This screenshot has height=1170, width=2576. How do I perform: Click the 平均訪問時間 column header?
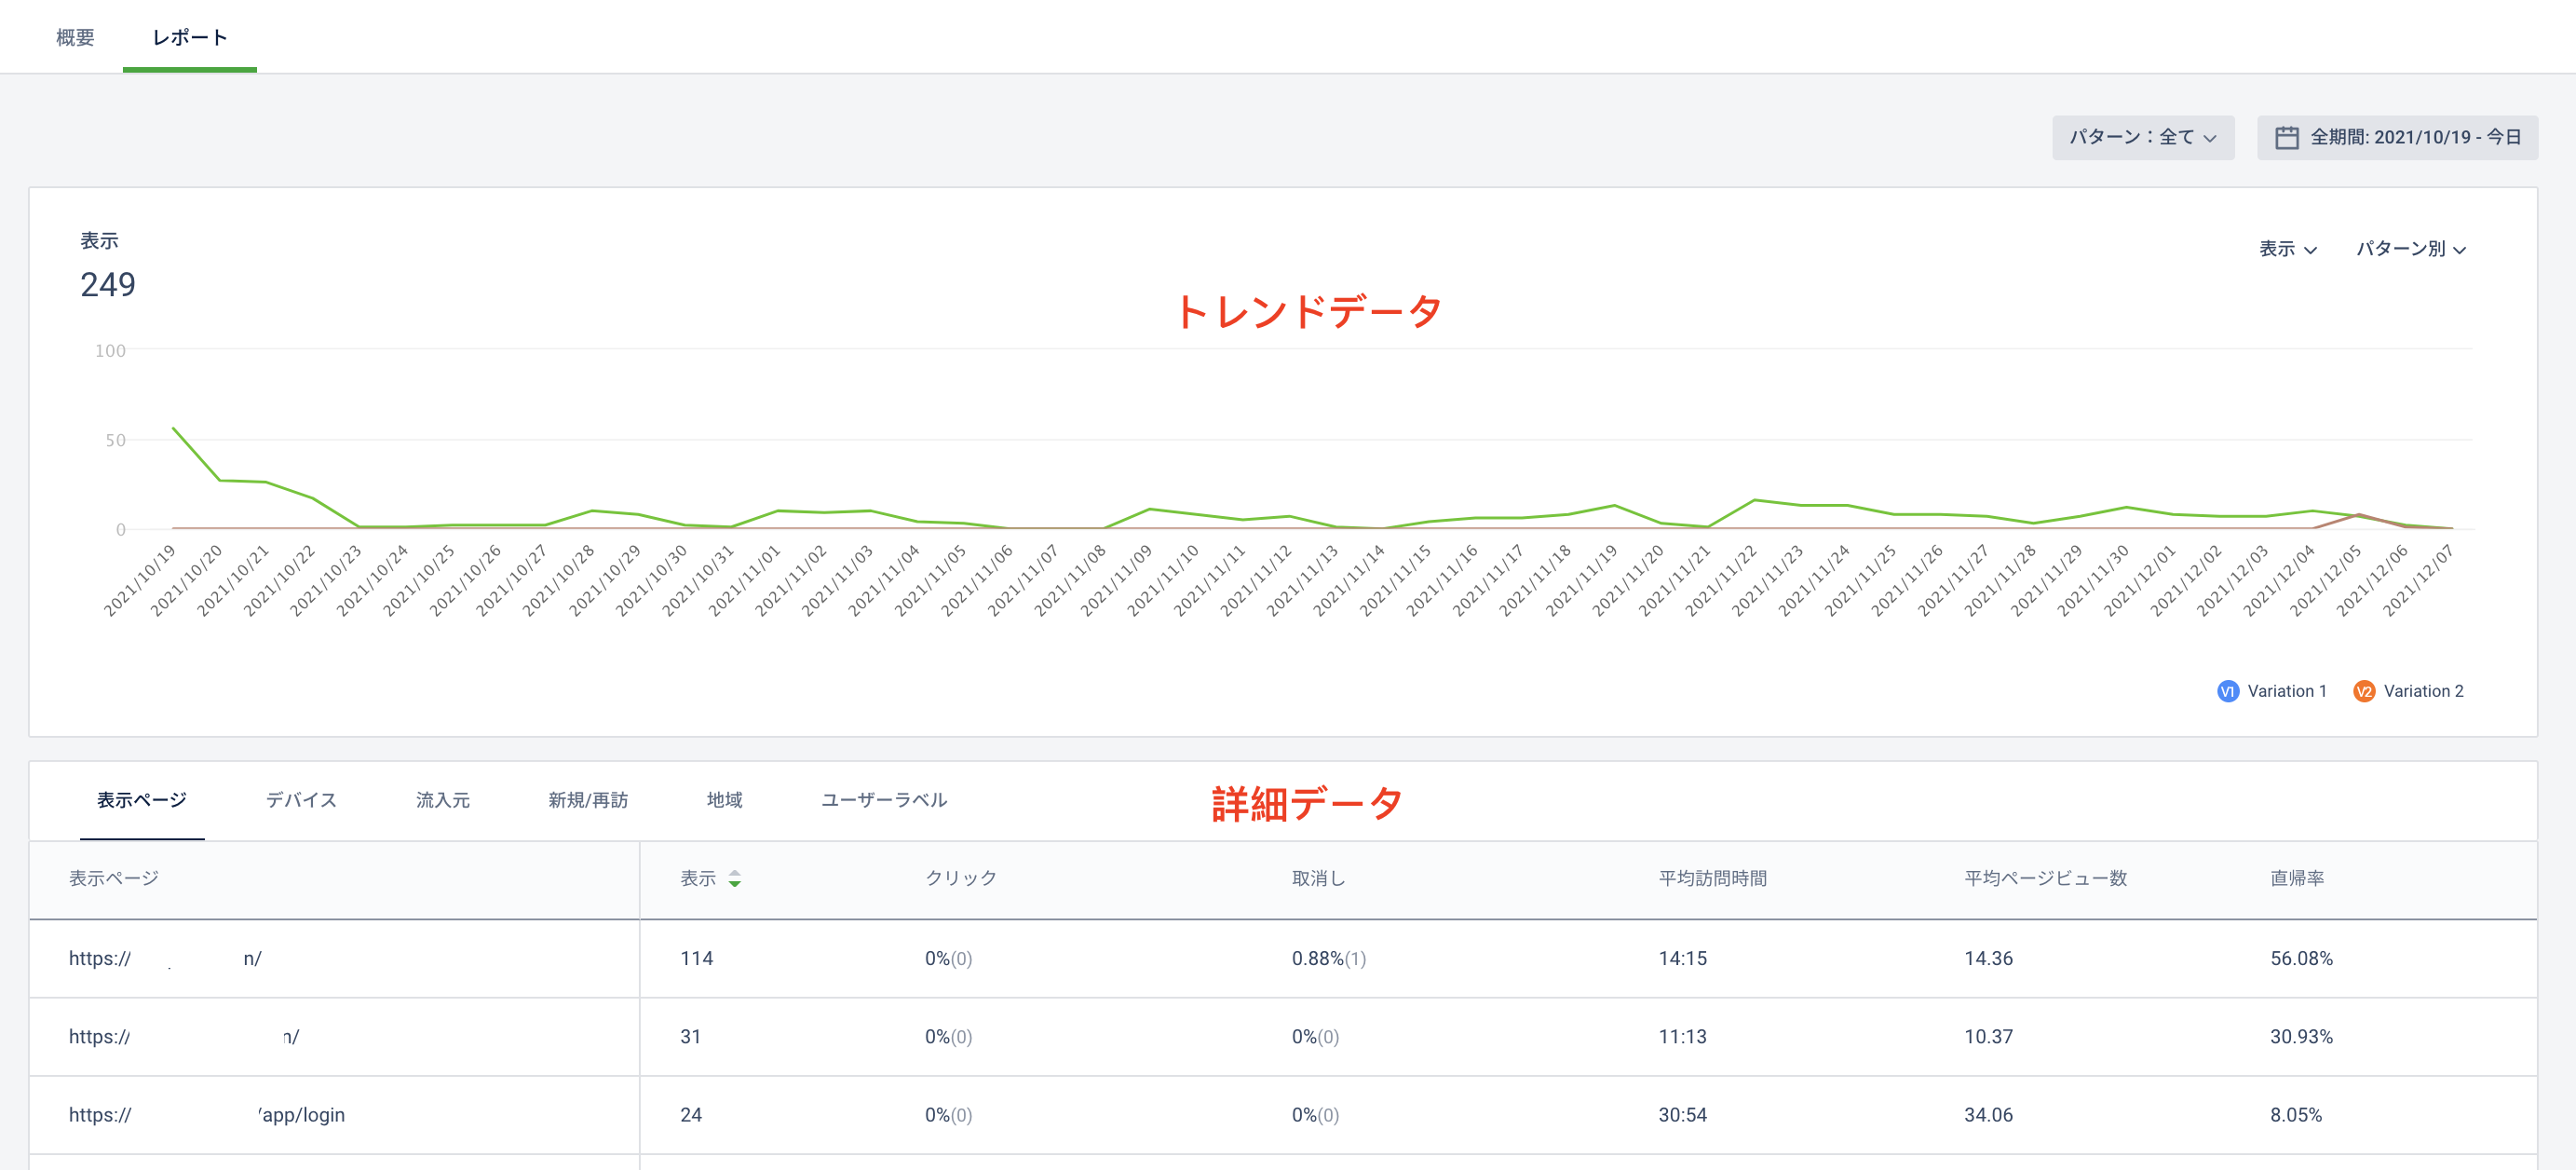pos(1713,878)
